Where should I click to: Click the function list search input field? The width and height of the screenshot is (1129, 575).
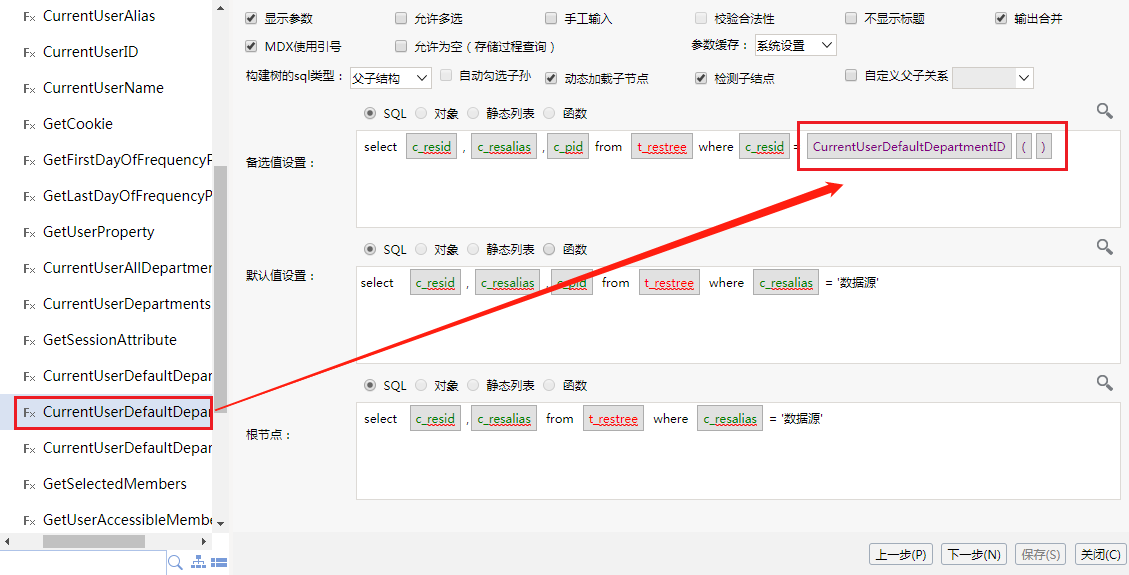click(83, 563)
